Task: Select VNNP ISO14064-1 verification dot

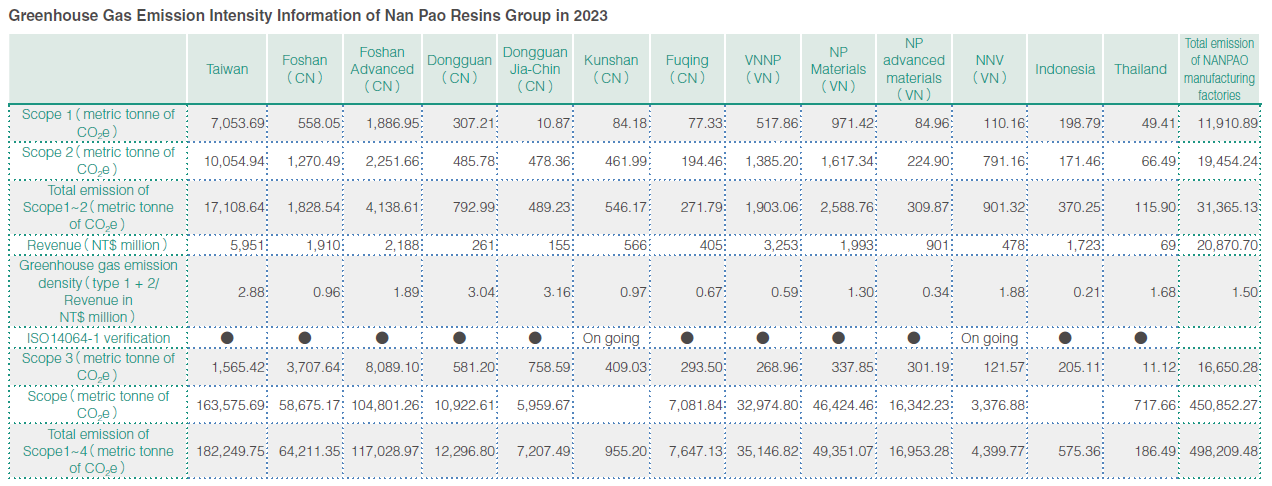Action: point(763,338)
